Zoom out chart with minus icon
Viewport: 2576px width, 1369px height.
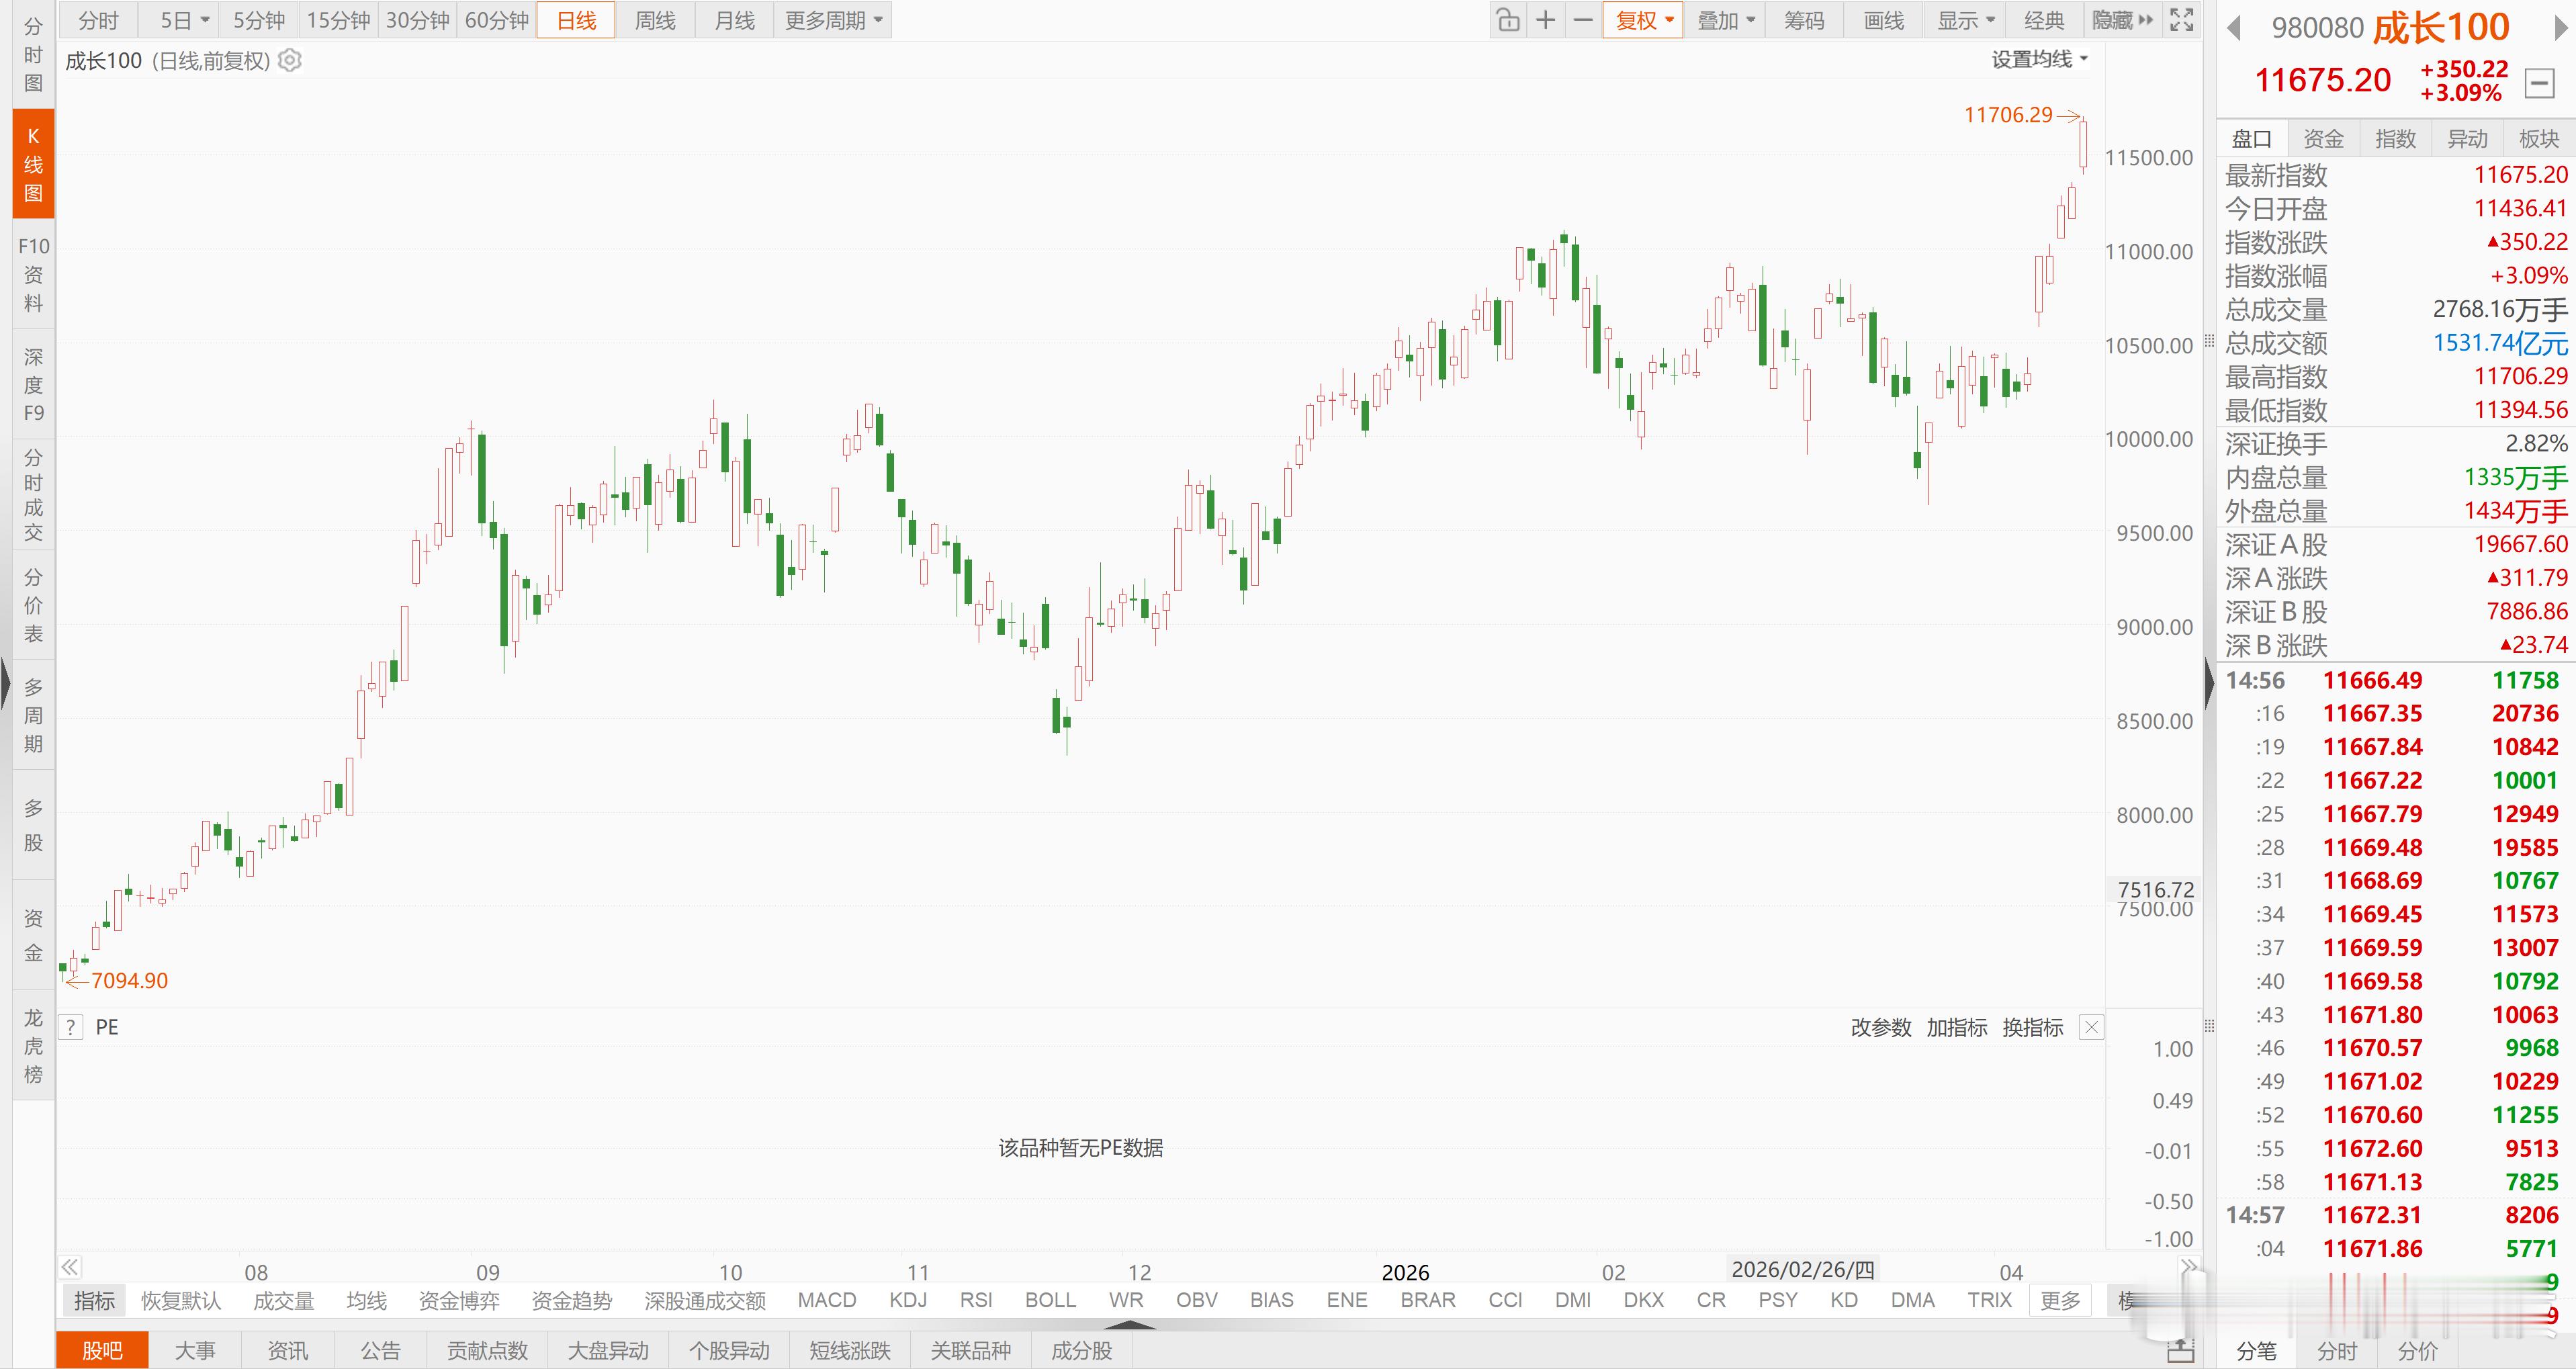(1583, 20)
